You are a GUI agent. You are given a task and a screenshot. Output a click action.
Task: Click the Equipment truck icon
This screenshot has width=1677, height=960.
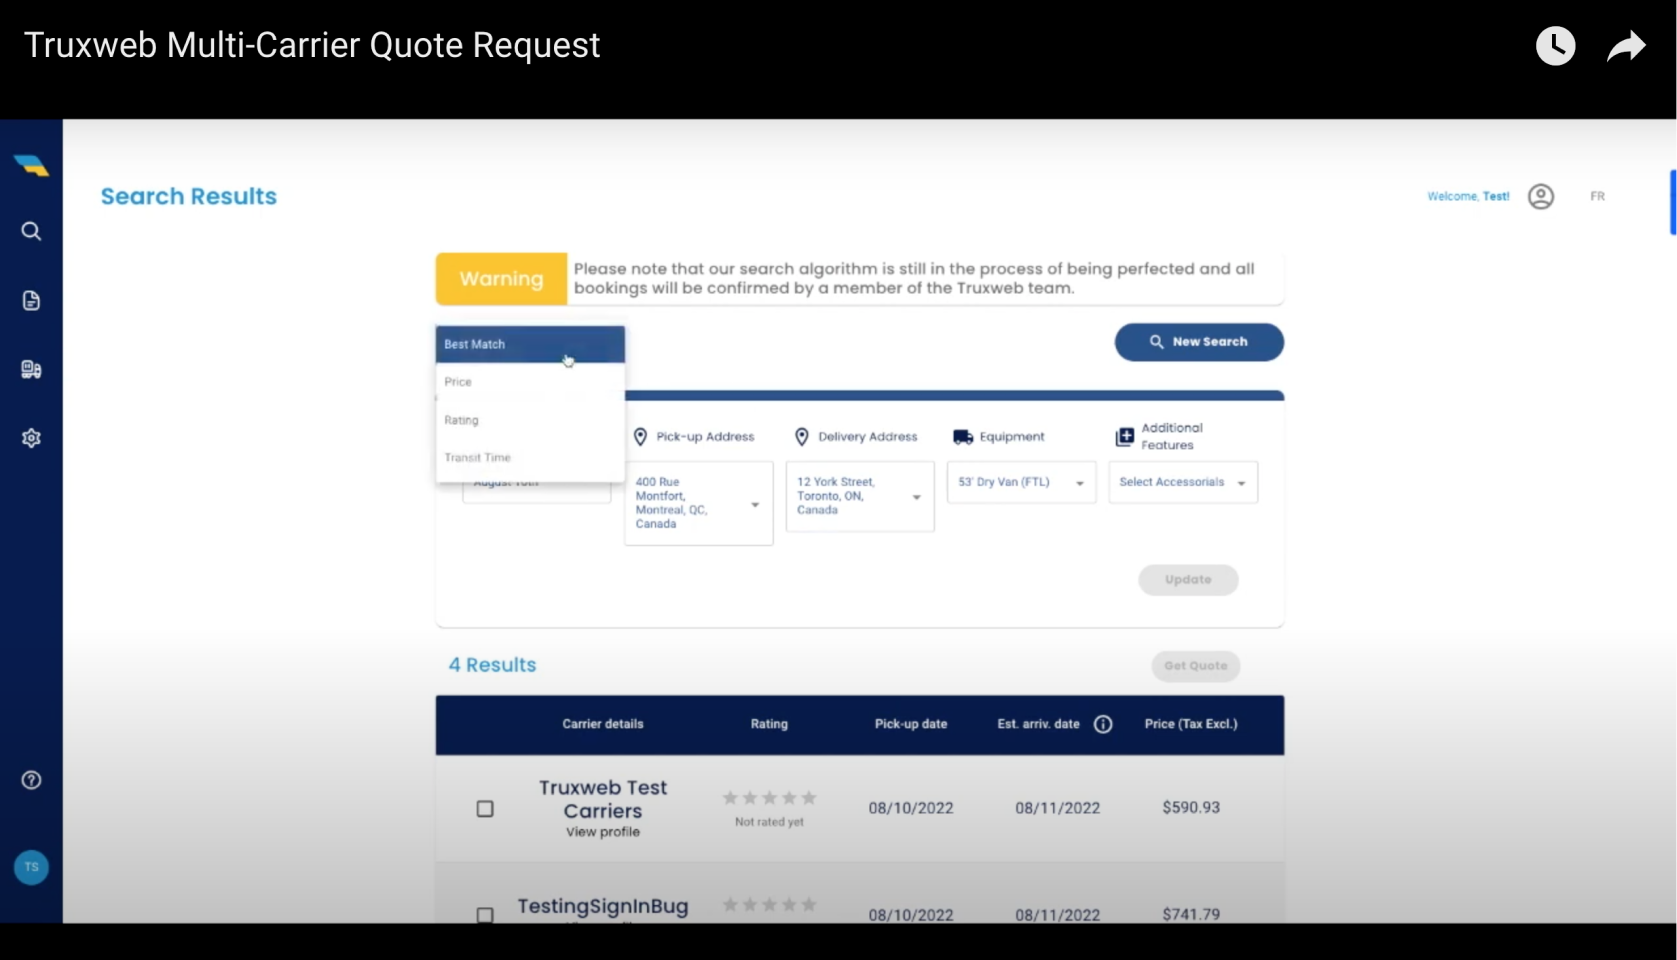click(963, 437)
